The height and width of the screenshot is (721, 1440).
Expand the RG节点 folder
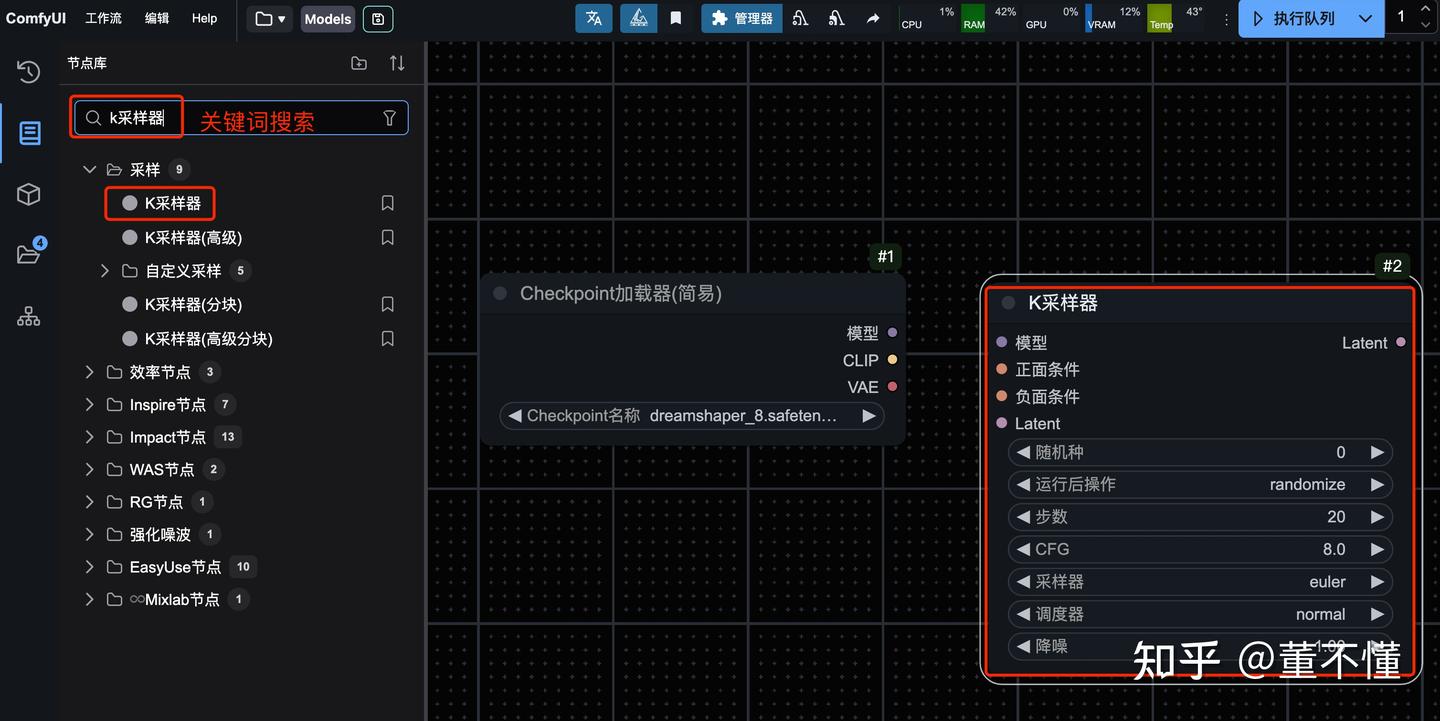(x=90, y=502)
